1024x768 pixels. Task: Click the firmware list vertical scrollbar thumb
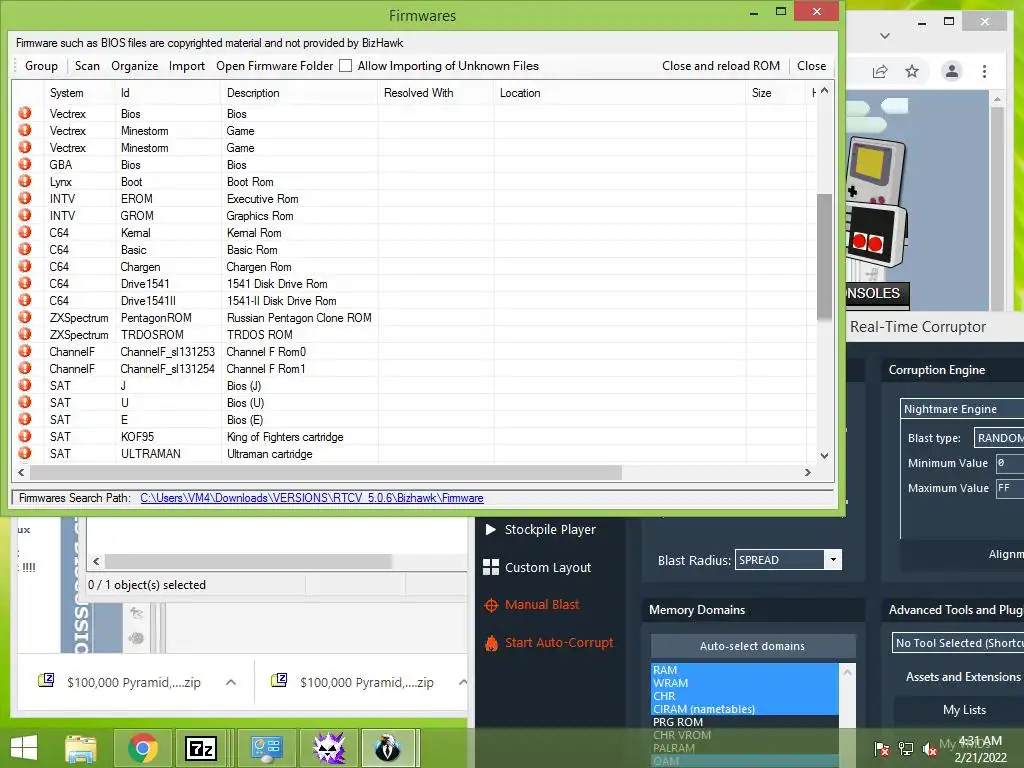click(824, 257)
